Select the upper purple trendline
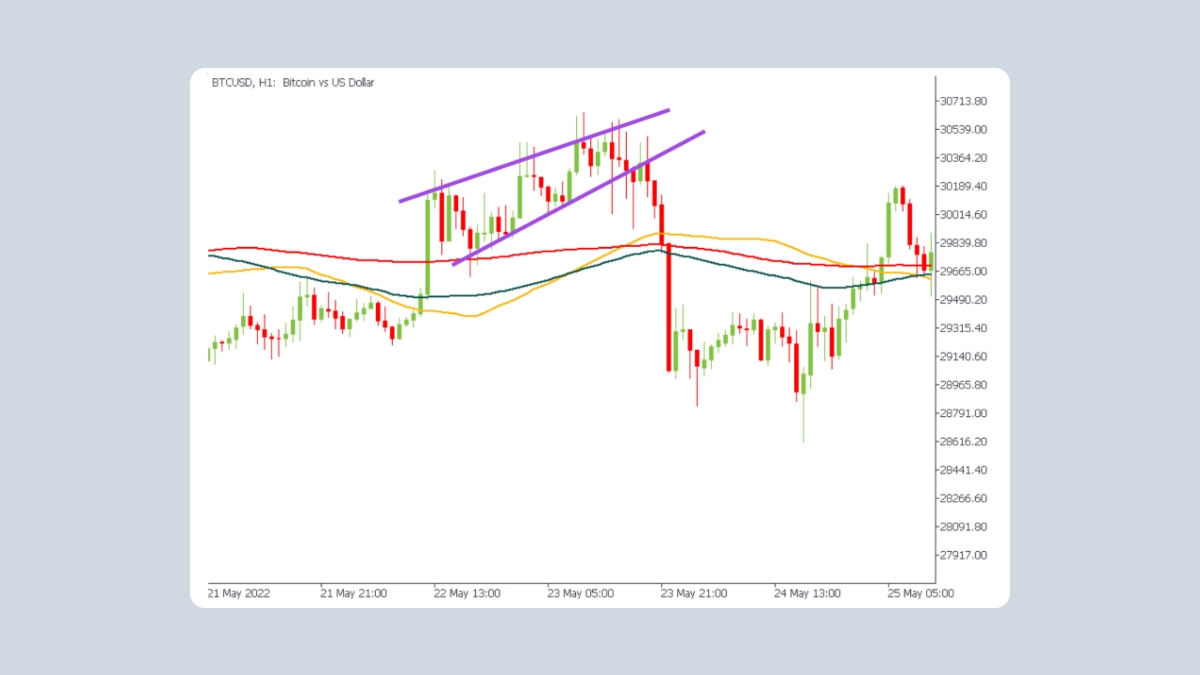Screen dimensions: 1200x675 point(534,155)
